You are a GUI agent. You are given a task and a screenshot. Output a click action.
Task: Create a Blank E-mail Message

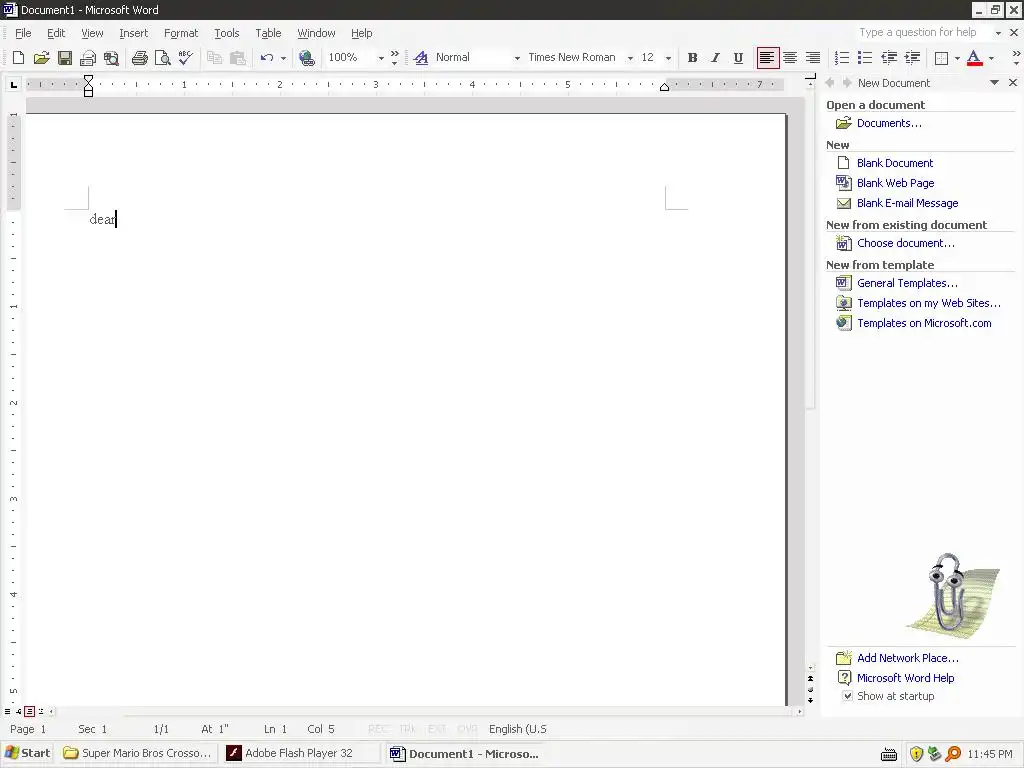click(908, 203)
